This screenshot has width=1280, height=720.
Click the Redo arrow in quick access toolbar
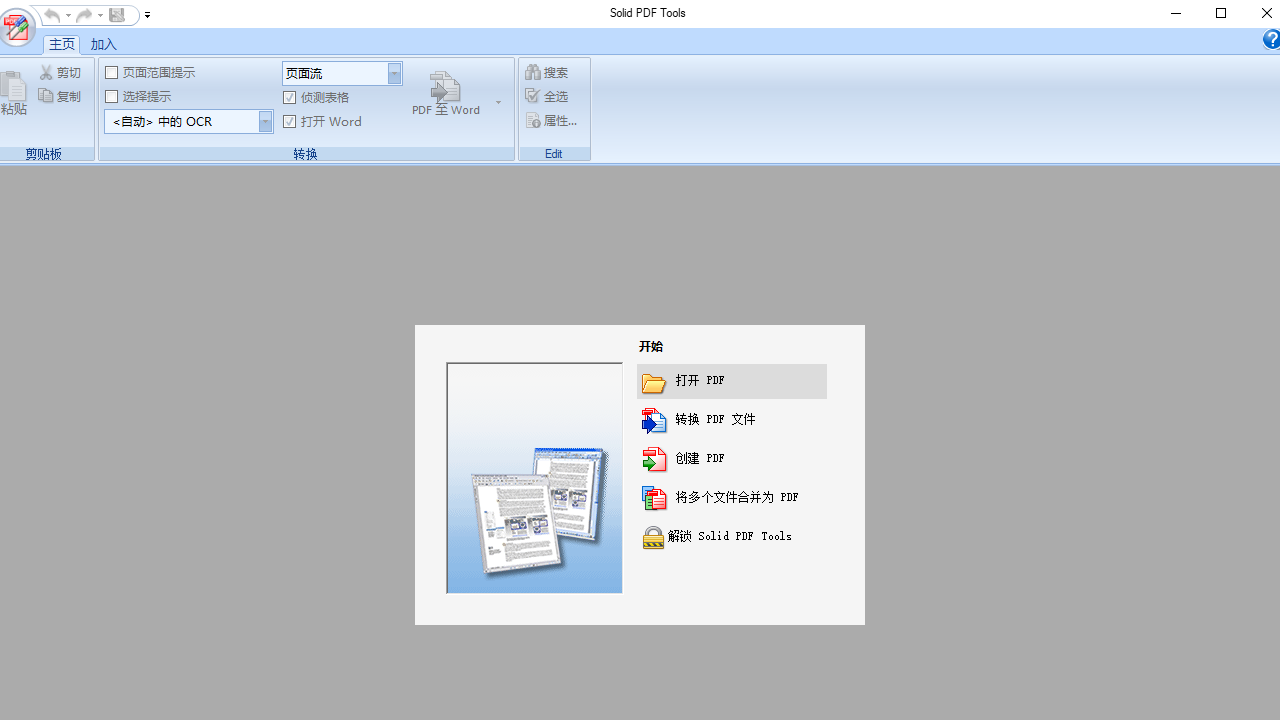[84, 15]
